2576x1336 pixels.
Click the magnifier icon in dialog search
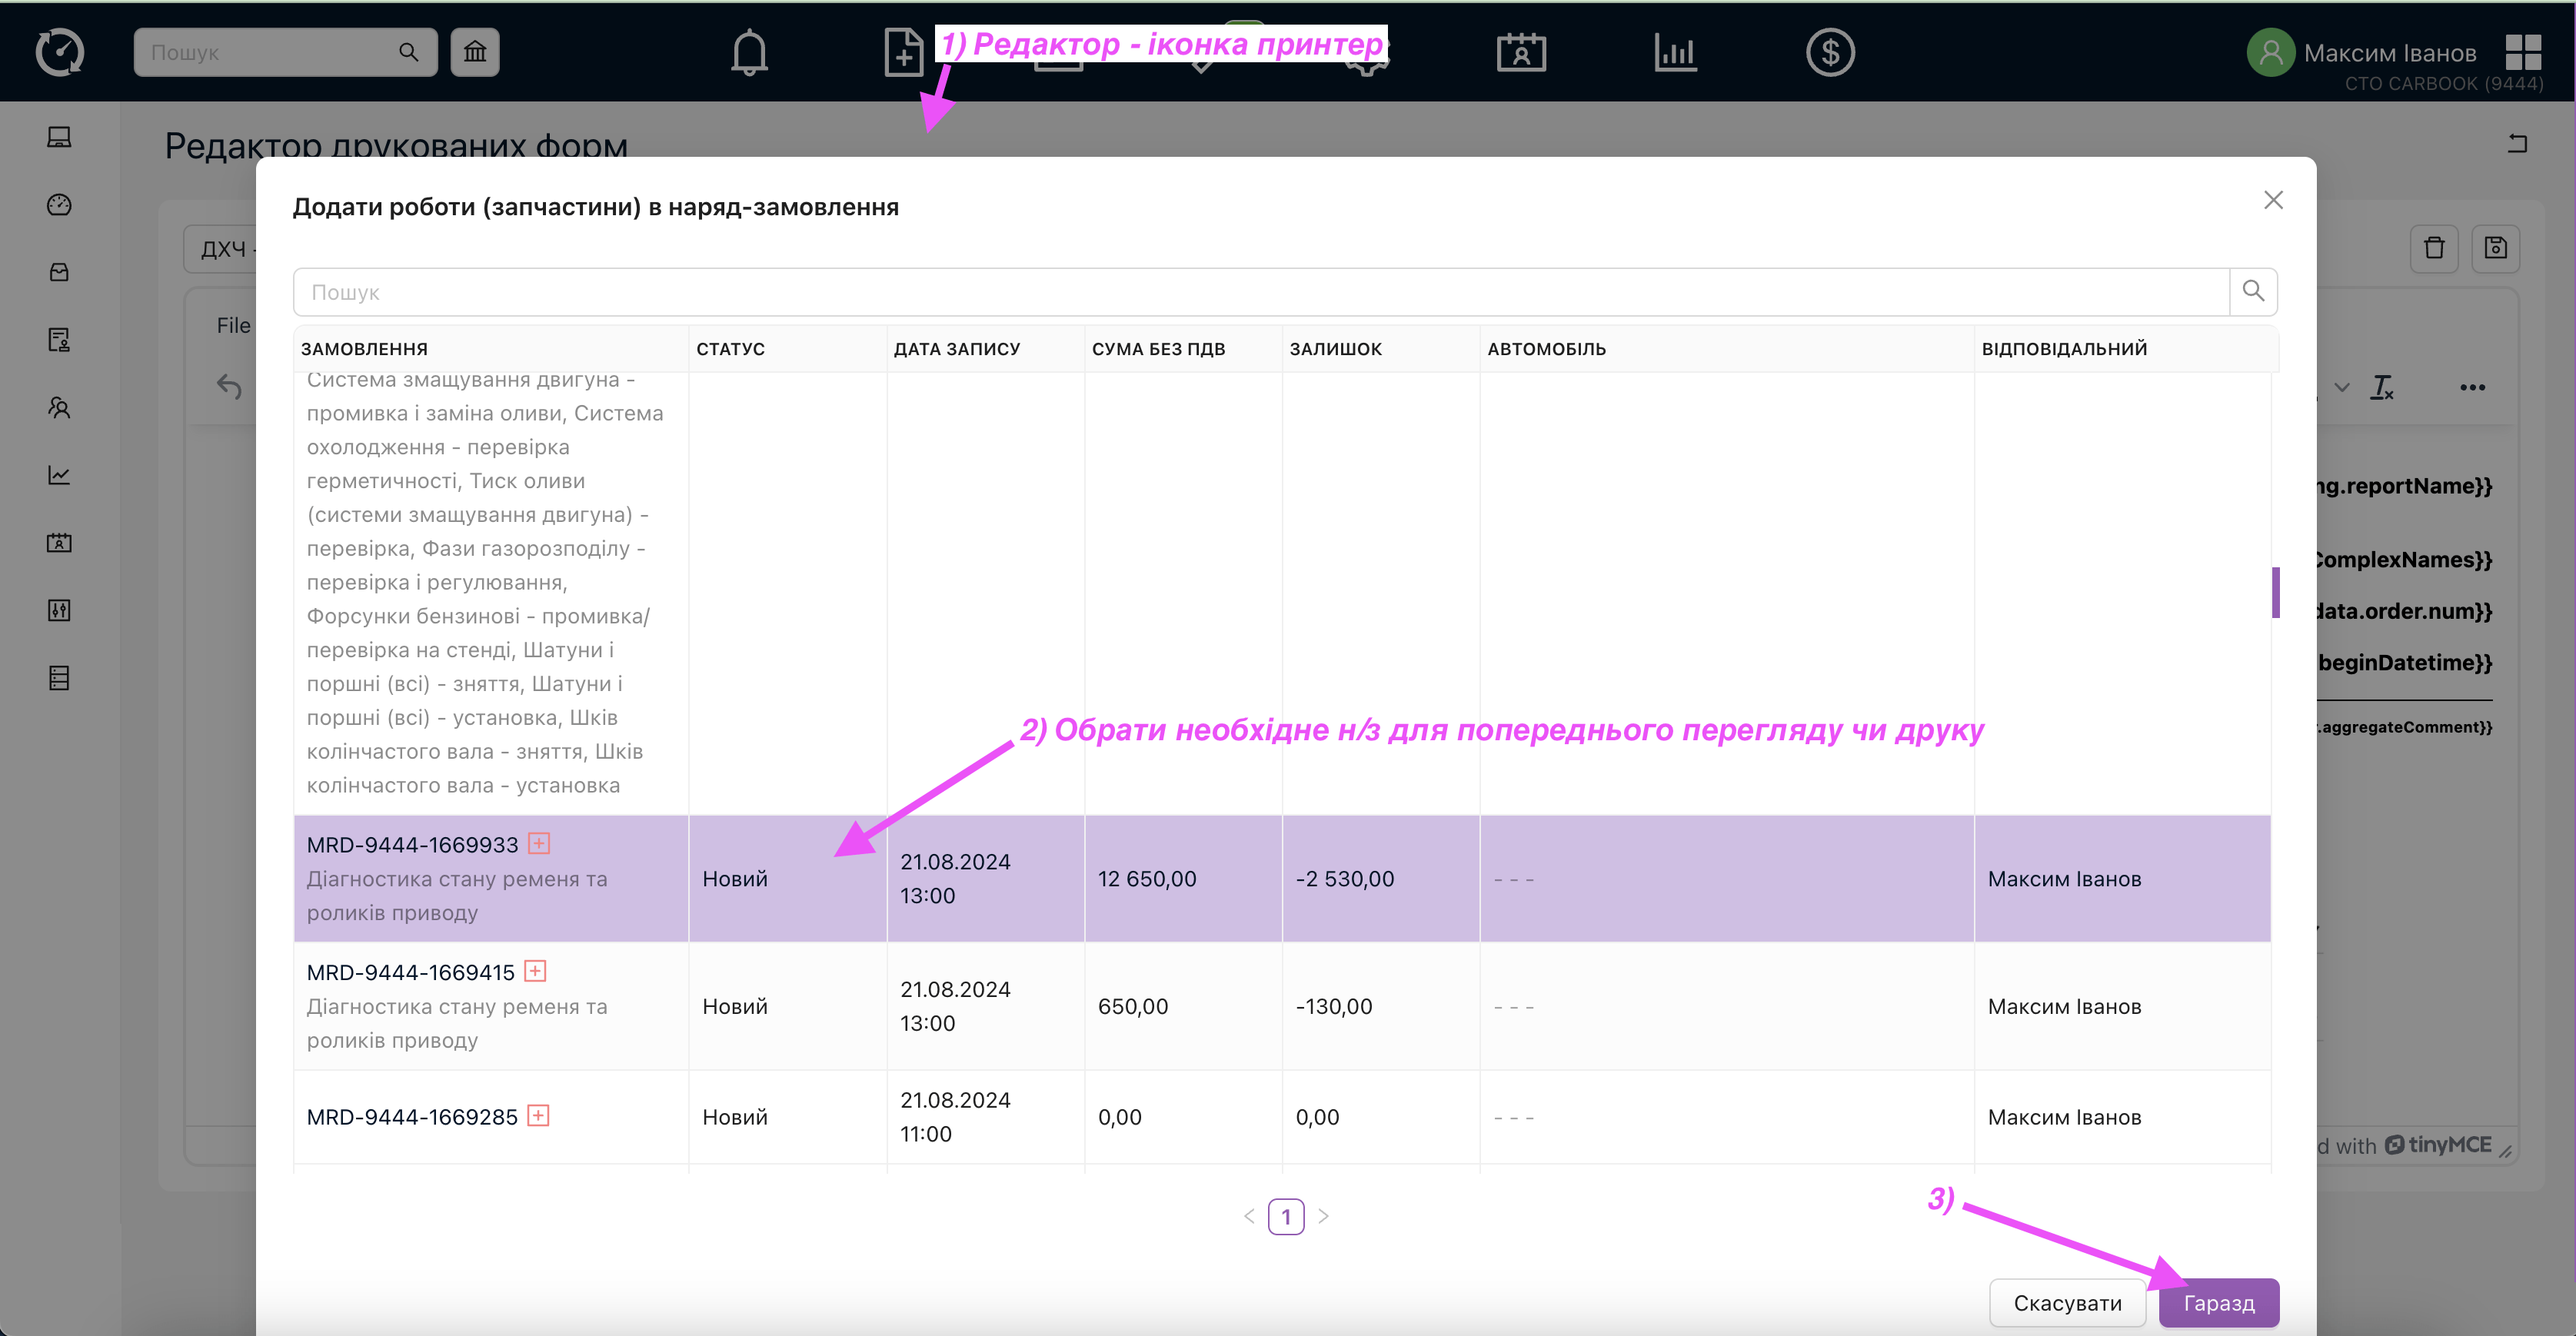pos(2253,291)
